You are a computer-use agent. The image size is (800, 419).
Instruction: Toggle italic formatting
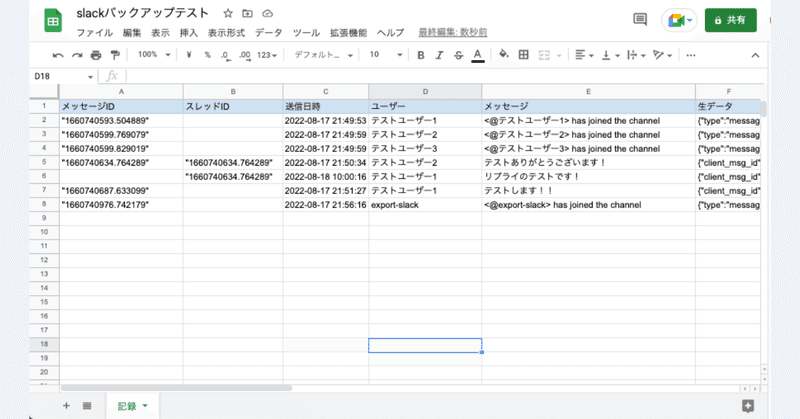439,55
